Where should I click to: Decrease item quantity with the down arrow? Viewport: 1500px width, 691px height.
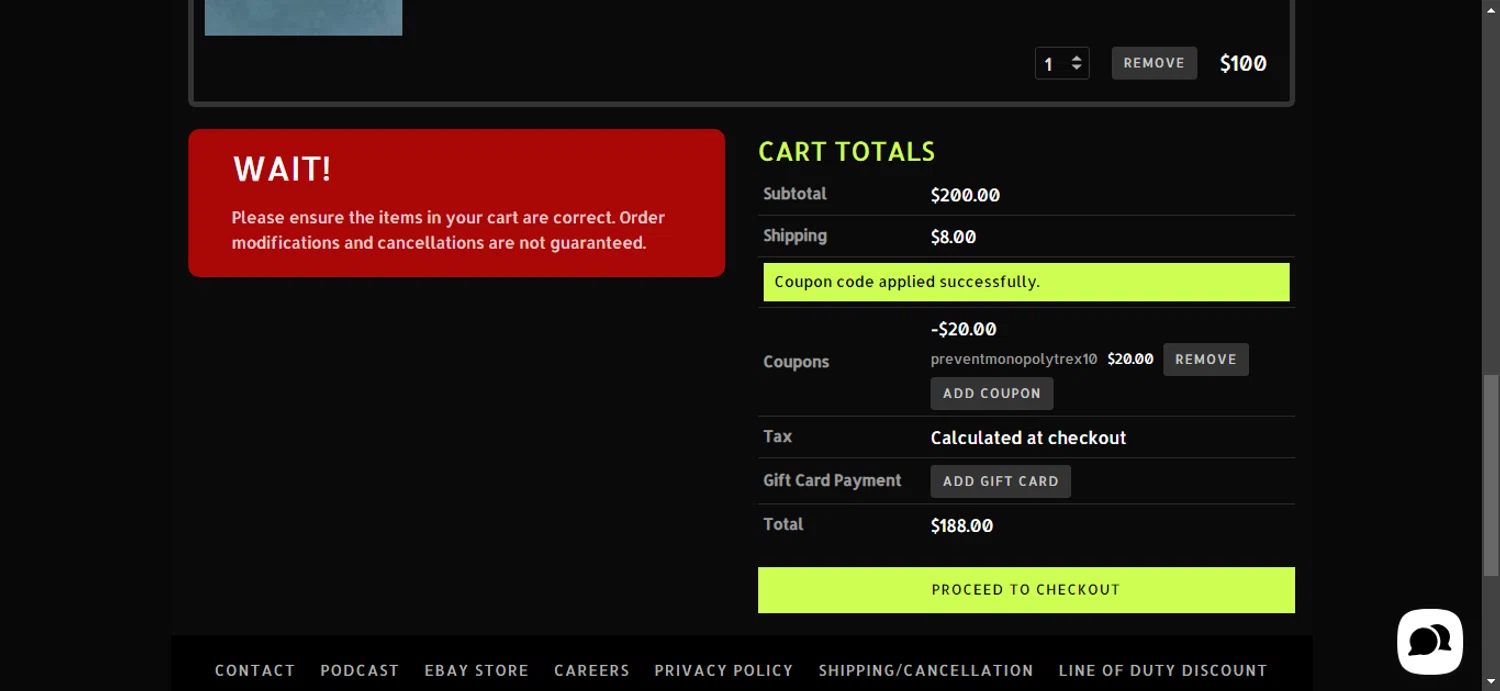pos(1077,68)
